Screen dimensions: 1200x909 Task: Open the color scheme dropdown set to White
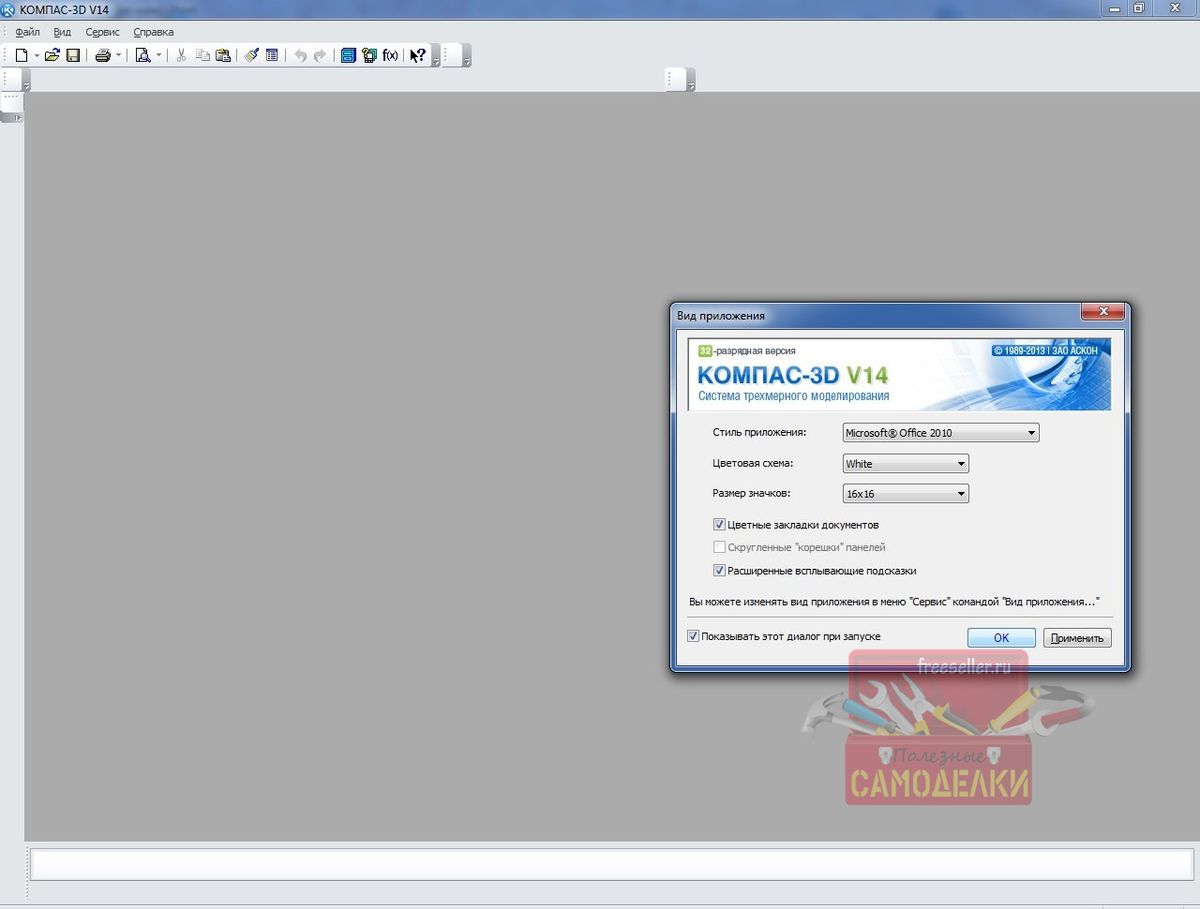[x=906, y=464]
